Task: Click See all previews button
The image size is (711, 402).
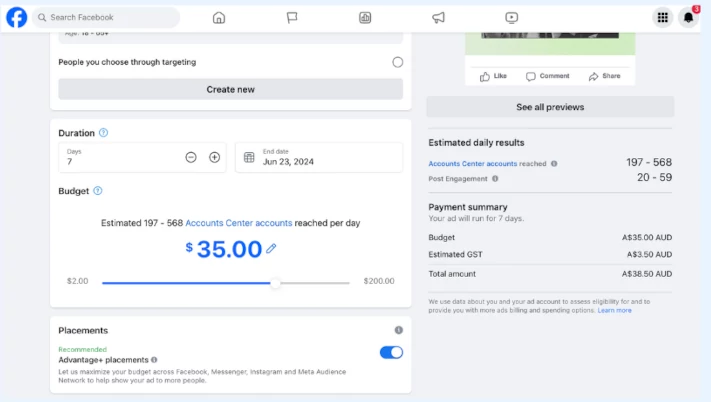Action: point(550,107)
